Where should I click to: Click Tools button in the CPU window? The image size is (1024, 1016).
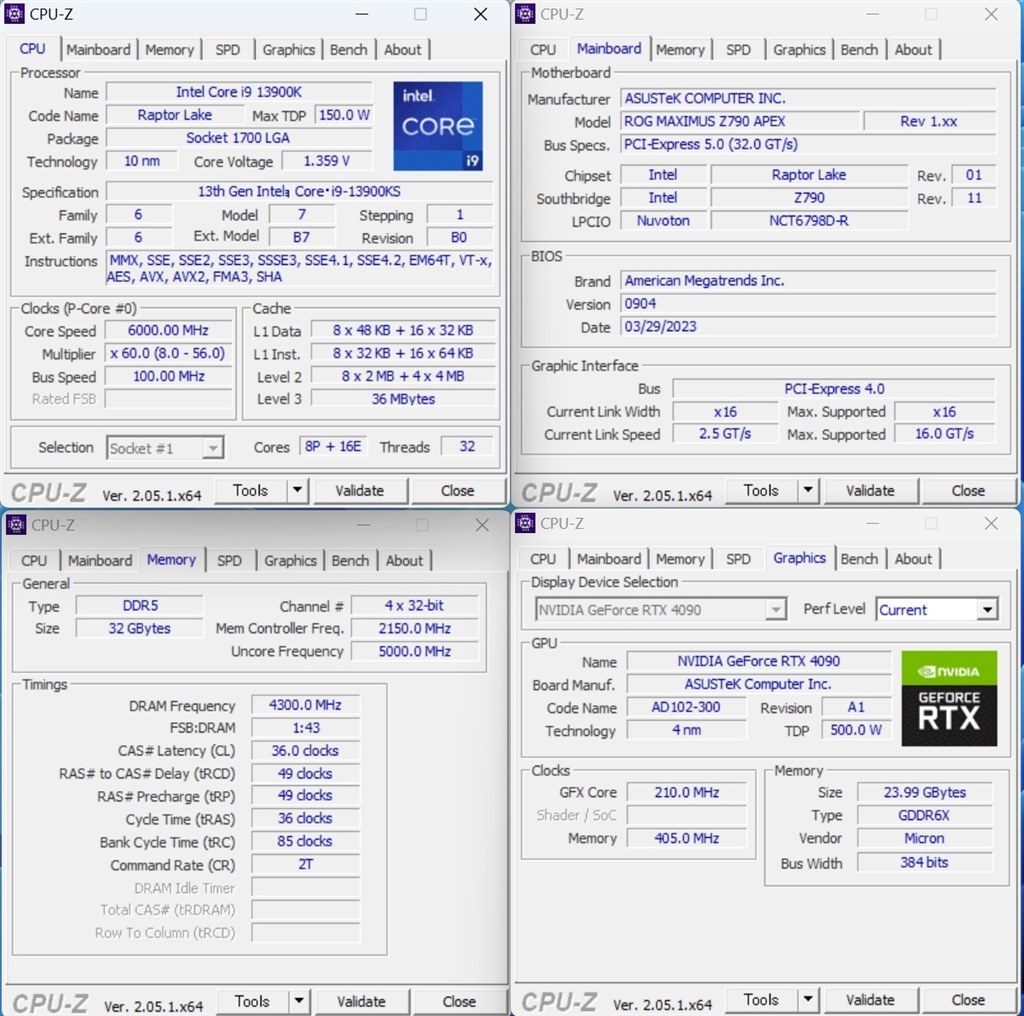[250, 490]
